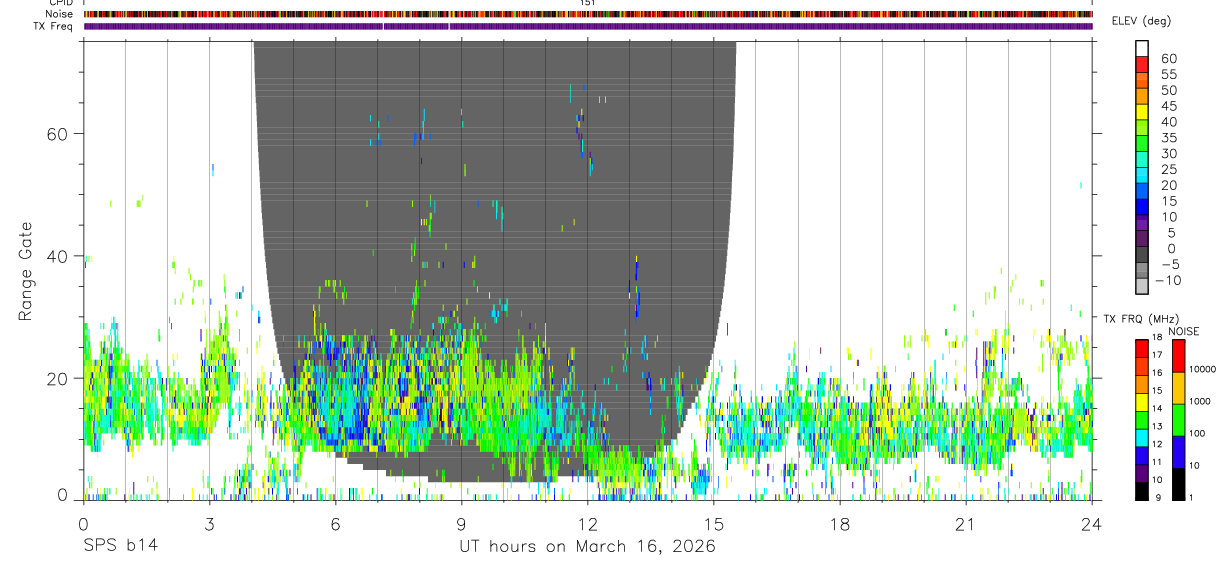Click the '12' label in TX FRQ legend
Viewport: 1228px width, 567px height.
(1156, 444)
